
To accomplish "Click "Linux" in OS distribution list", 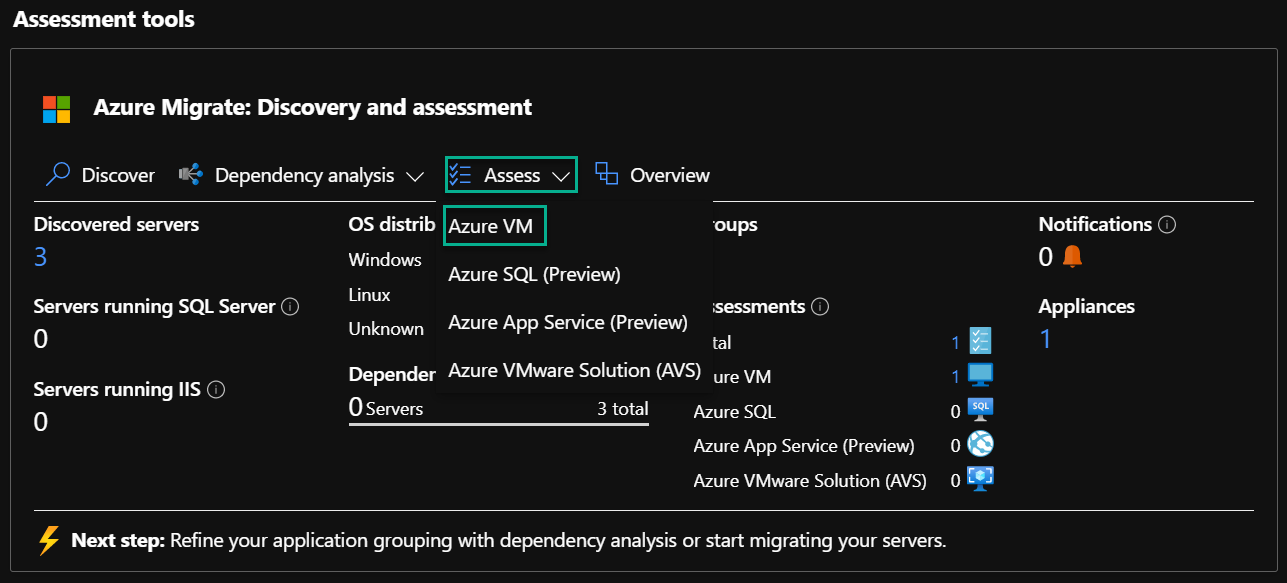I will (369, 295).
